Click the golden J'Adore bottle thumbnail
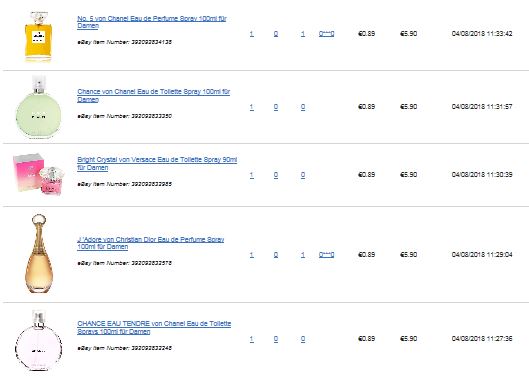 (38, 253)
